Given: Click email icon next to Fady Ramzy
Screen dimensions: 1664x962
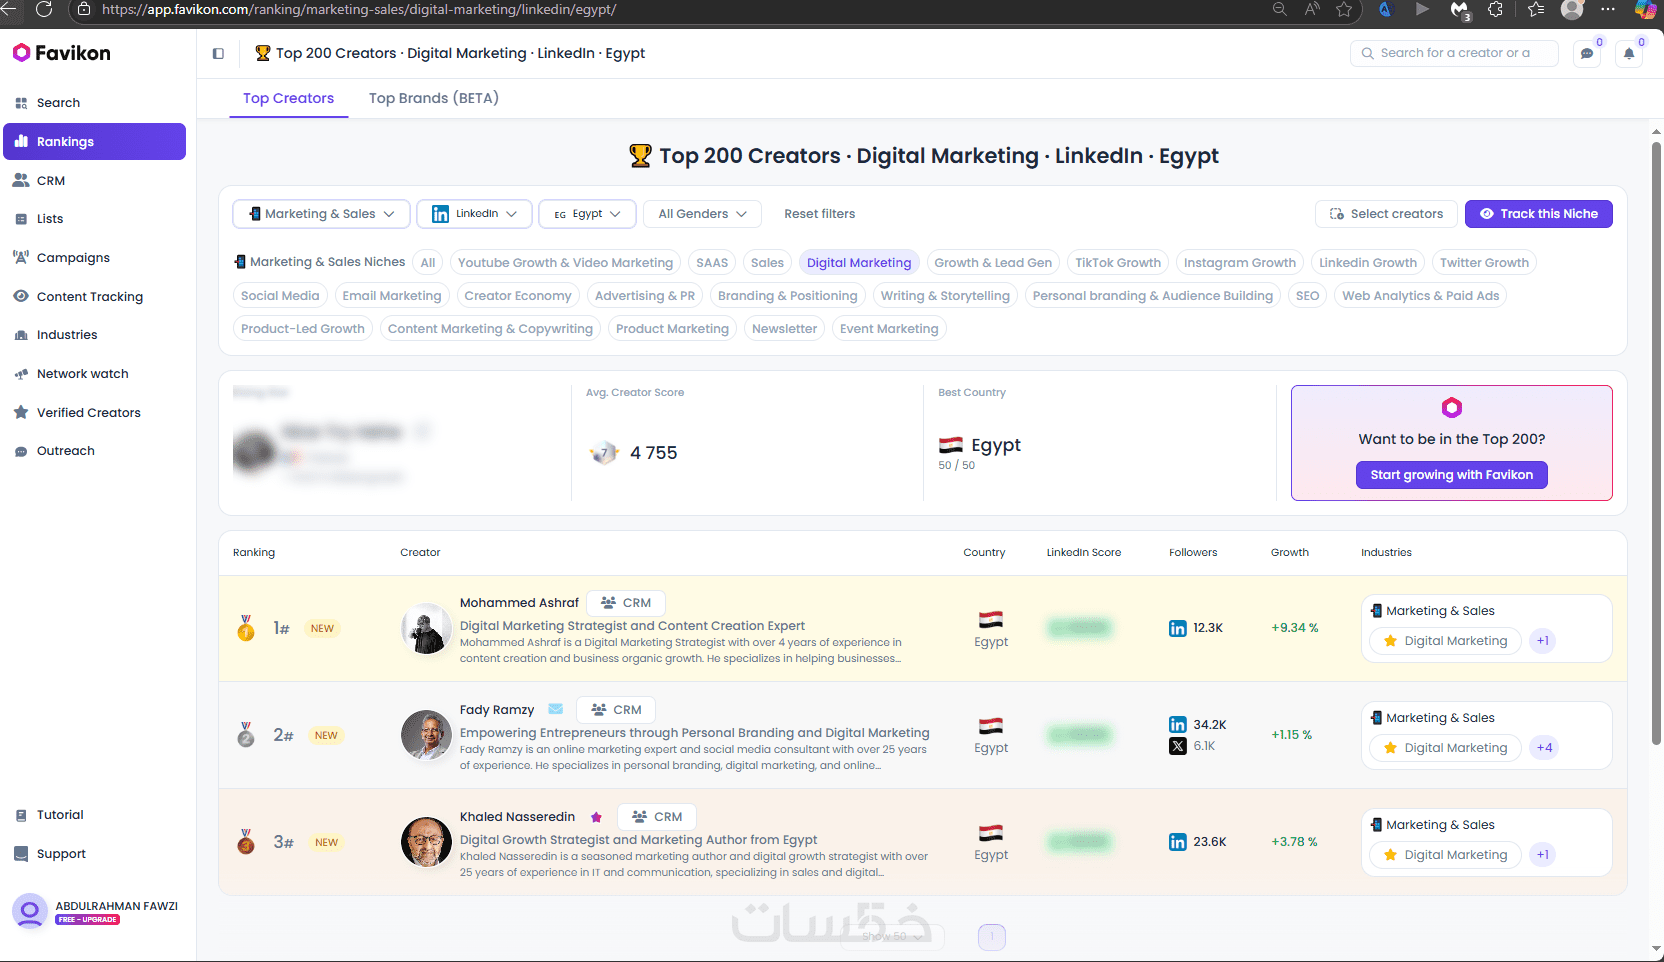Looking at the screenshot, I should coord(556,709).
